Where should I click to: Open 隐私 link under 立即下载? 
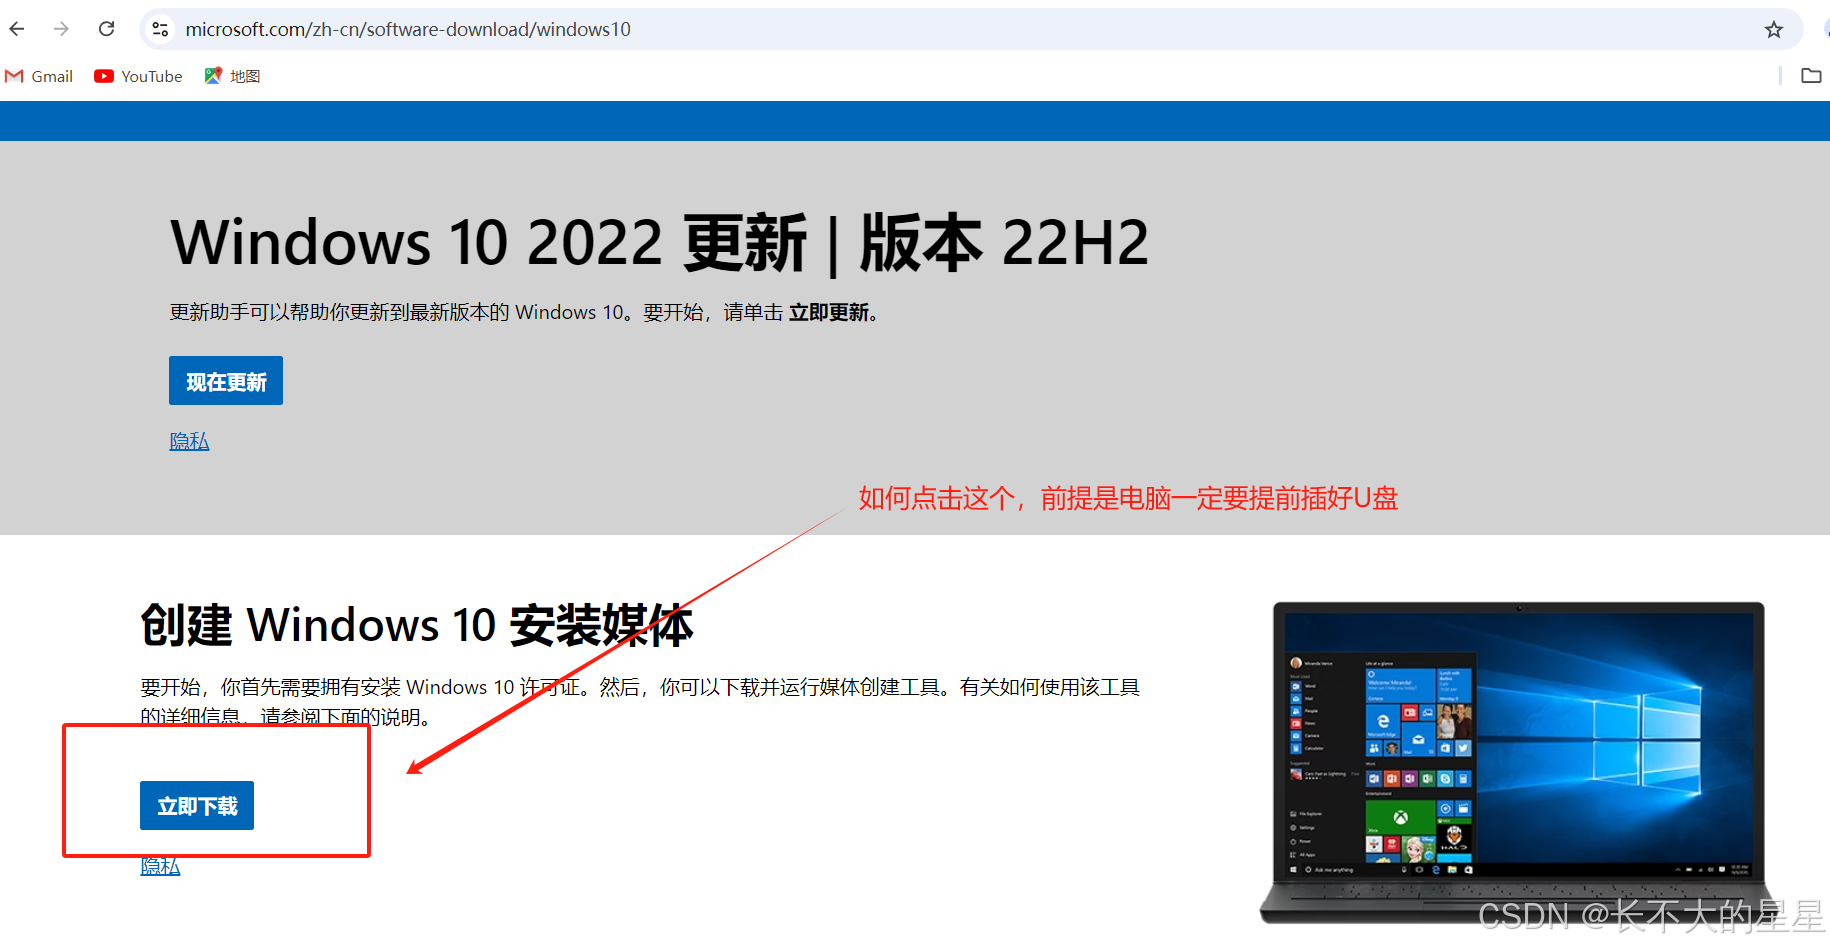[x=160, y=866]
